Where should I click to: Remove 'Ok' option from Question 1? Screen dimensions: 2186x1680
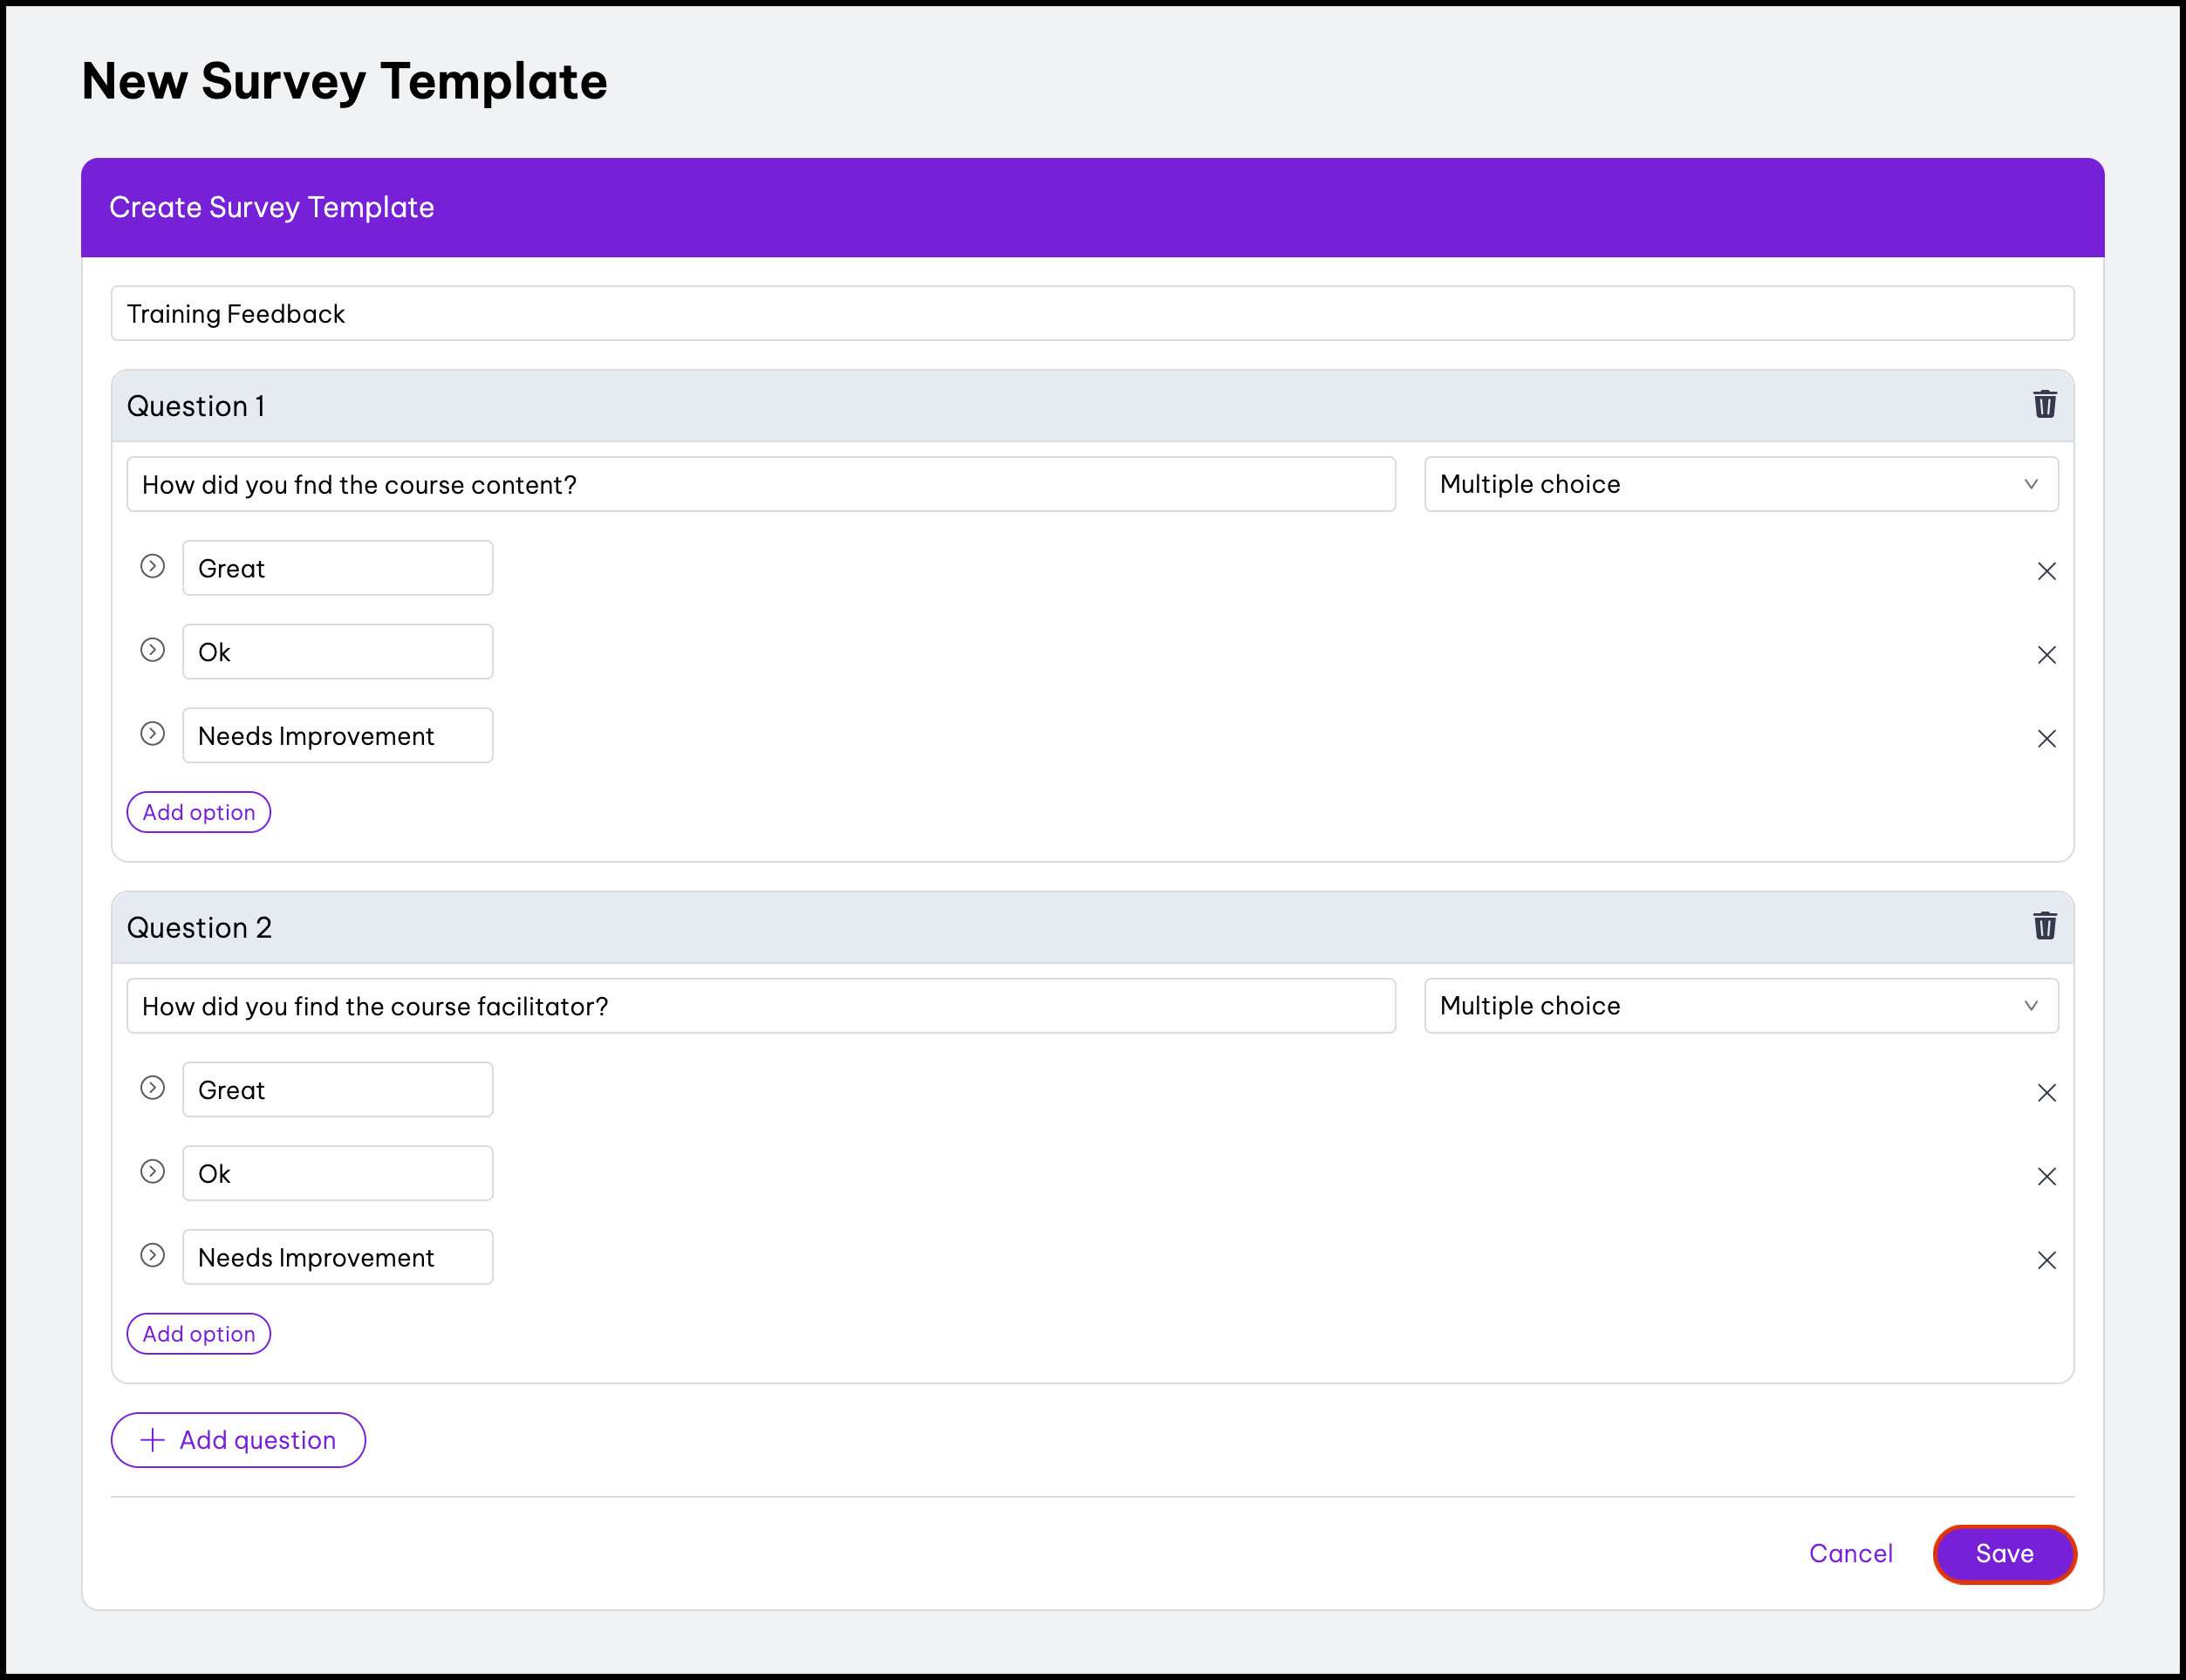click(x=2046, y=655)
